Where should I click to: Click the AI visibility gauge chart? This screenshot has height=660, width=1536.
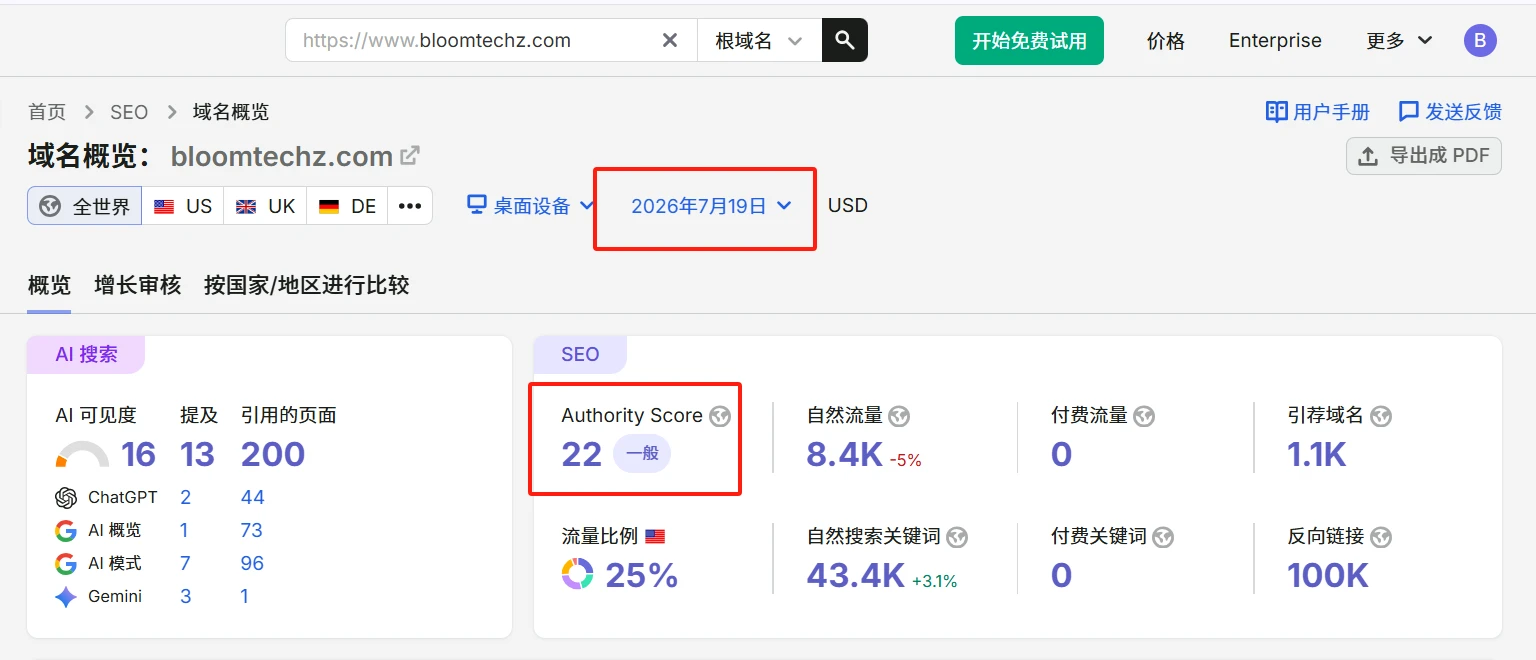[x=82, y=455]
